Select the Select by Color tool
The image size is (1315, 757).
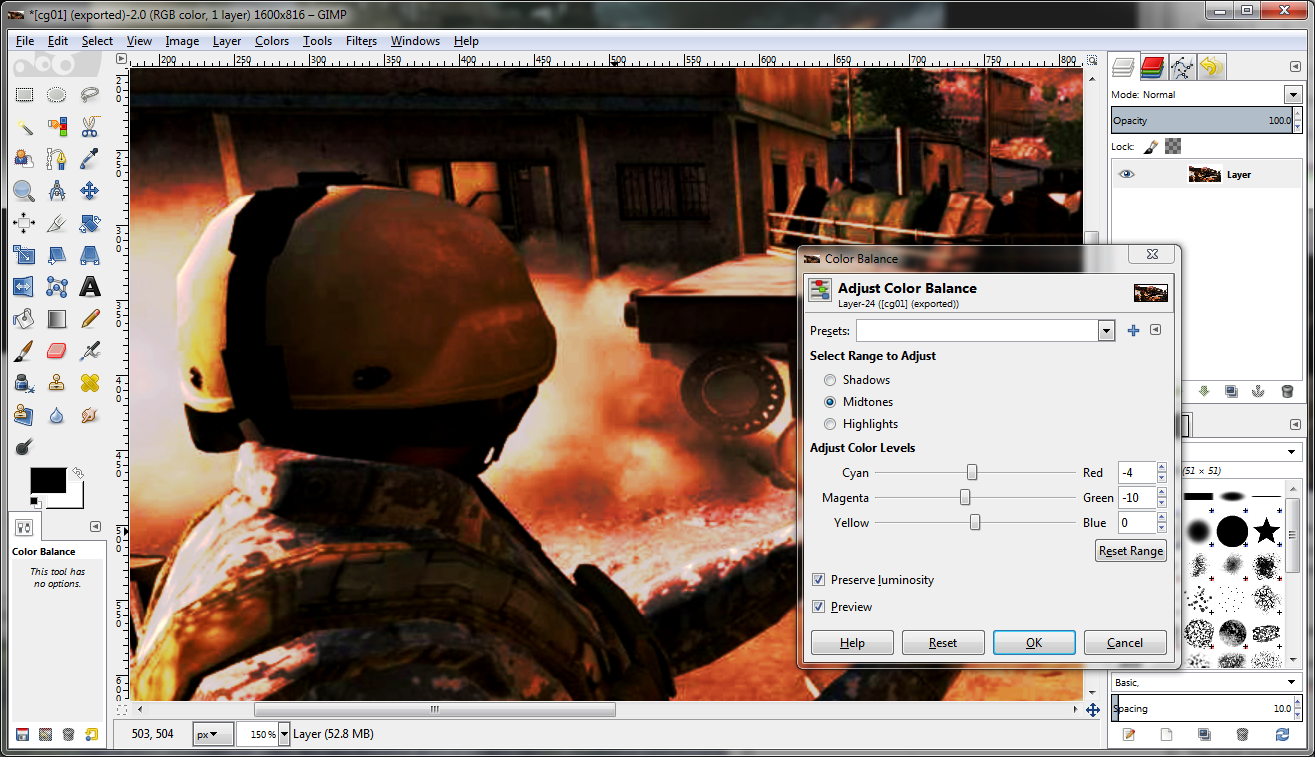point(57,127)
